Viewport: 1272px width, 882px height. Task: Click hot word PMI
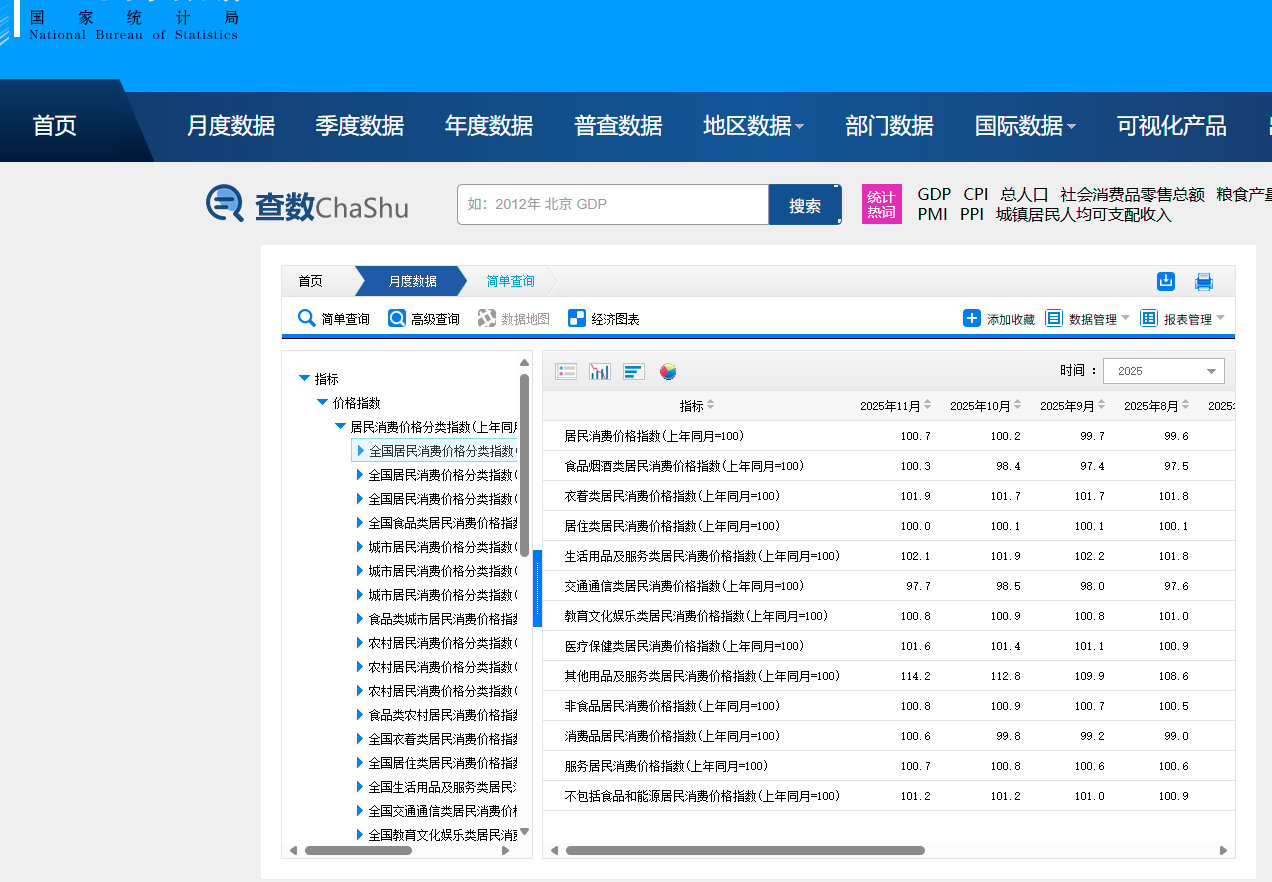tap(932, 214)
